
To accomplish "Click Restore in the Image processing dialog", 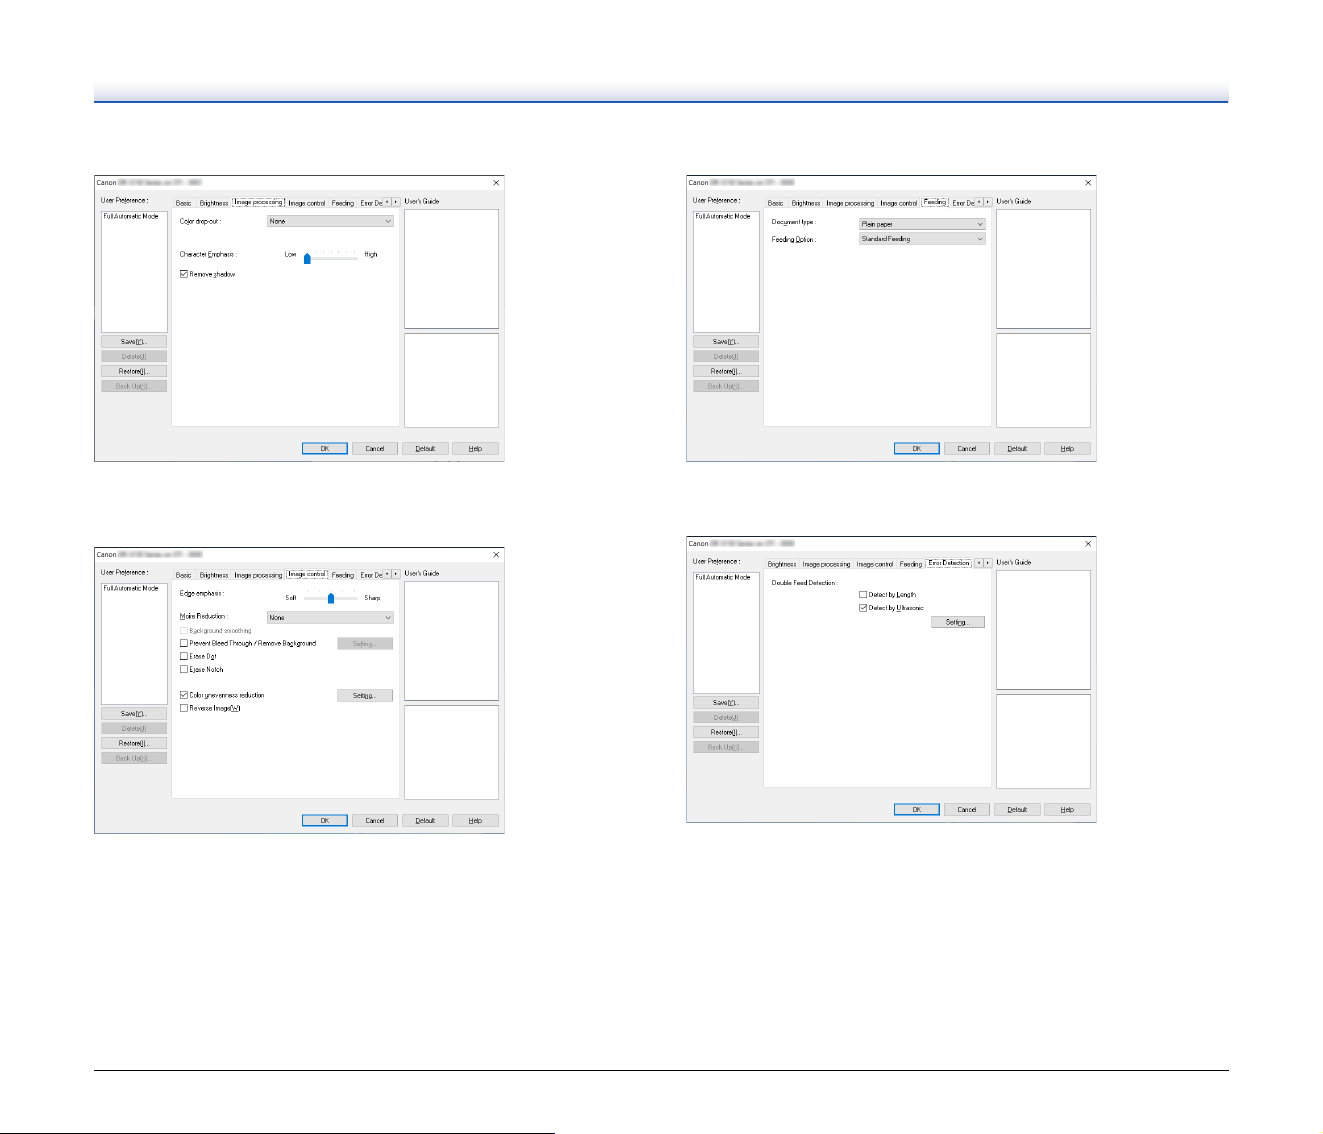I will 134,371.
